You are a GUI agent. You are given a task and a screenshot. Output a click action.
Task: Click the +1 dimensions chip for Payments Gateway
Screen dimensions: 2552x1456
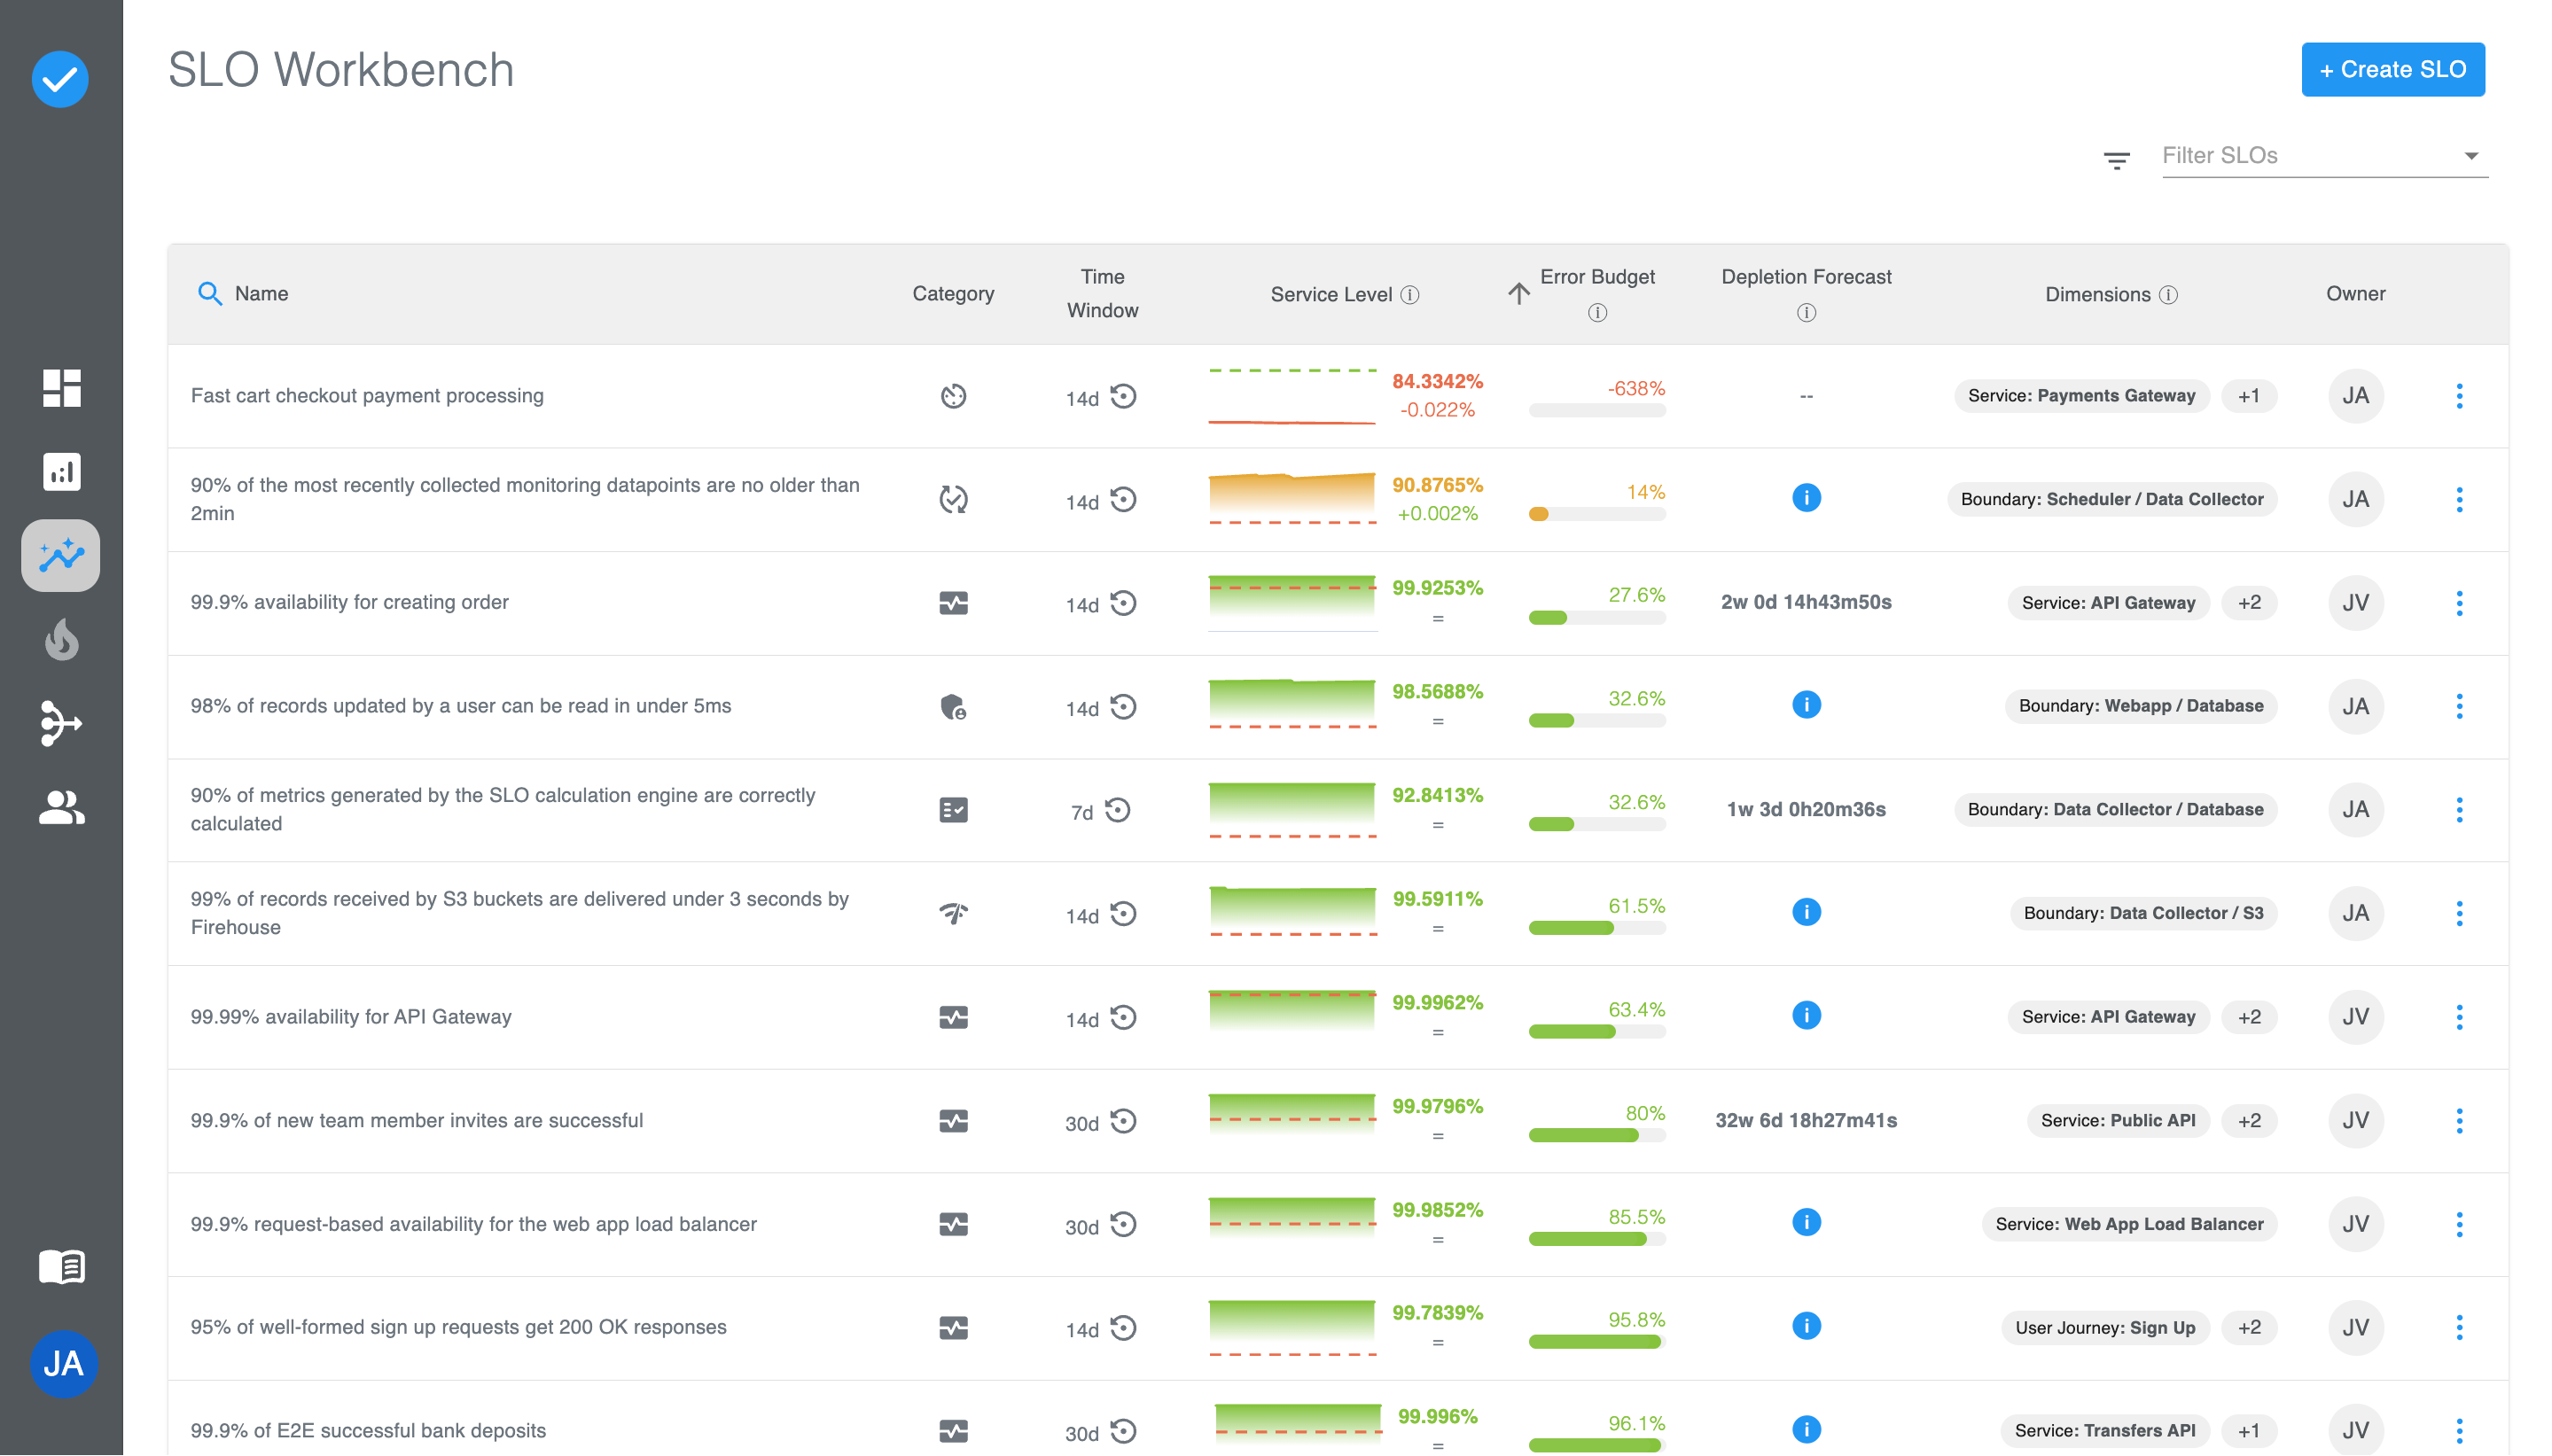tap(2248, 396)
